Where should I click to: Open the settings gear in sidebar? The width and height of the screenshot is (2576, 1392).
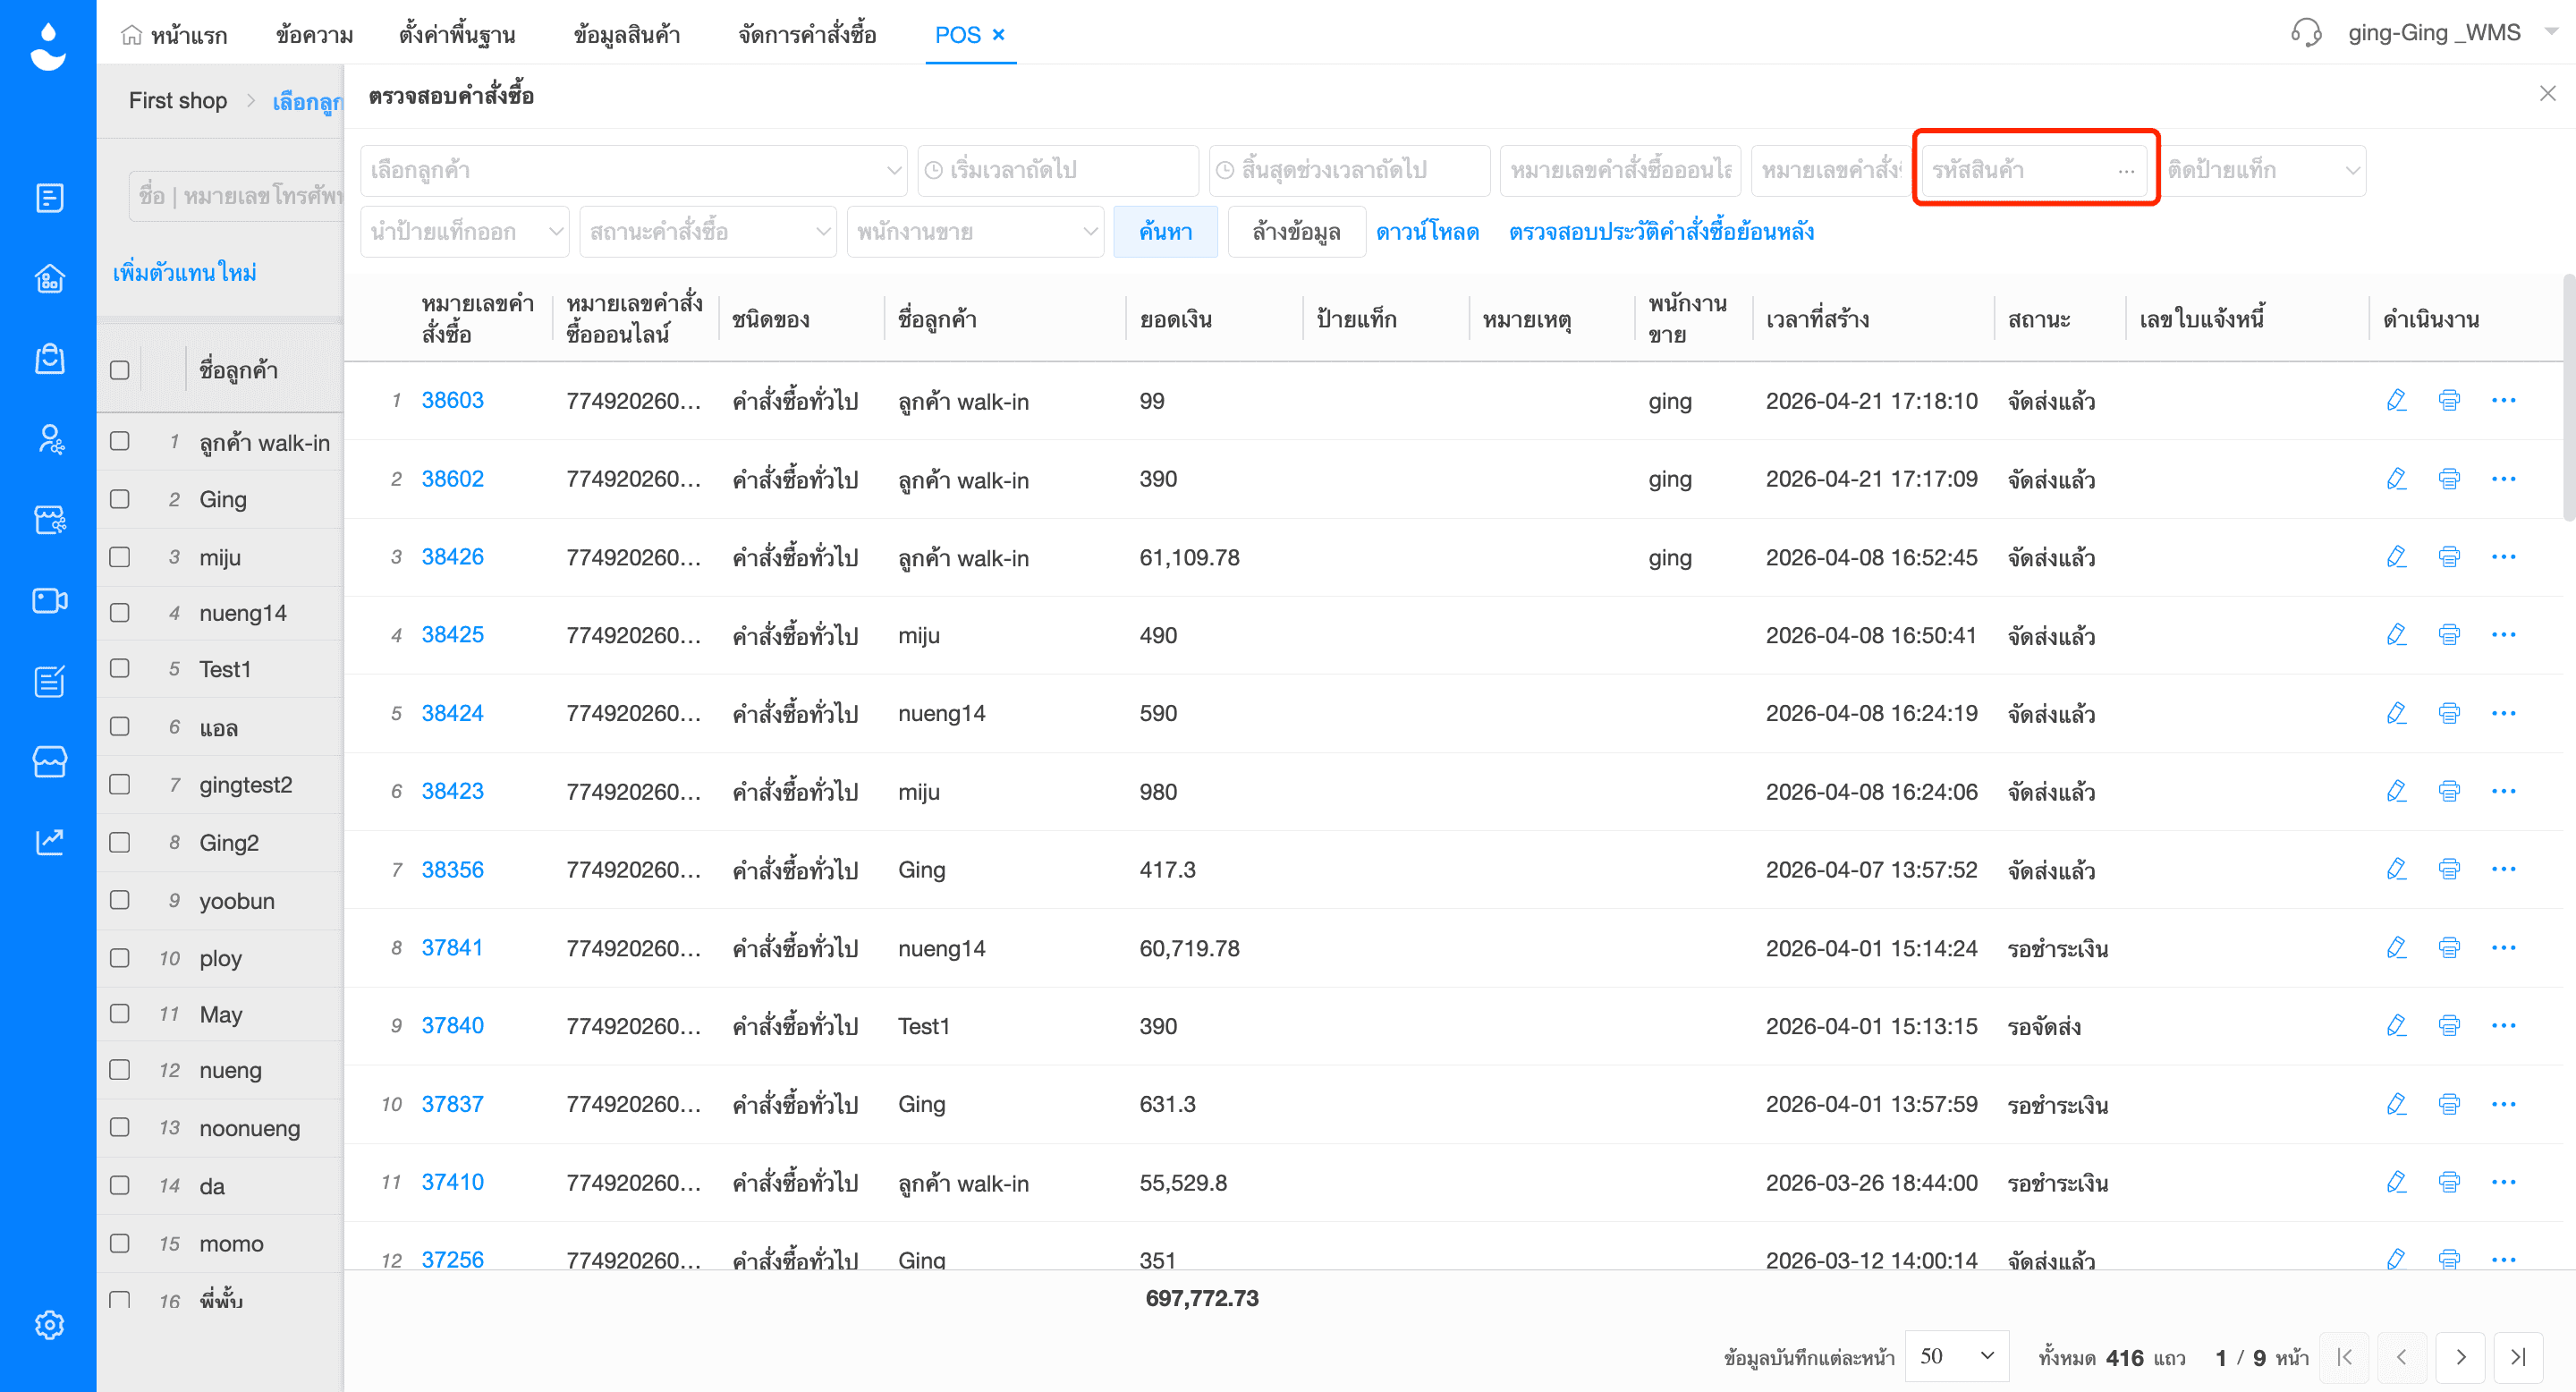tap(49, 1325)
